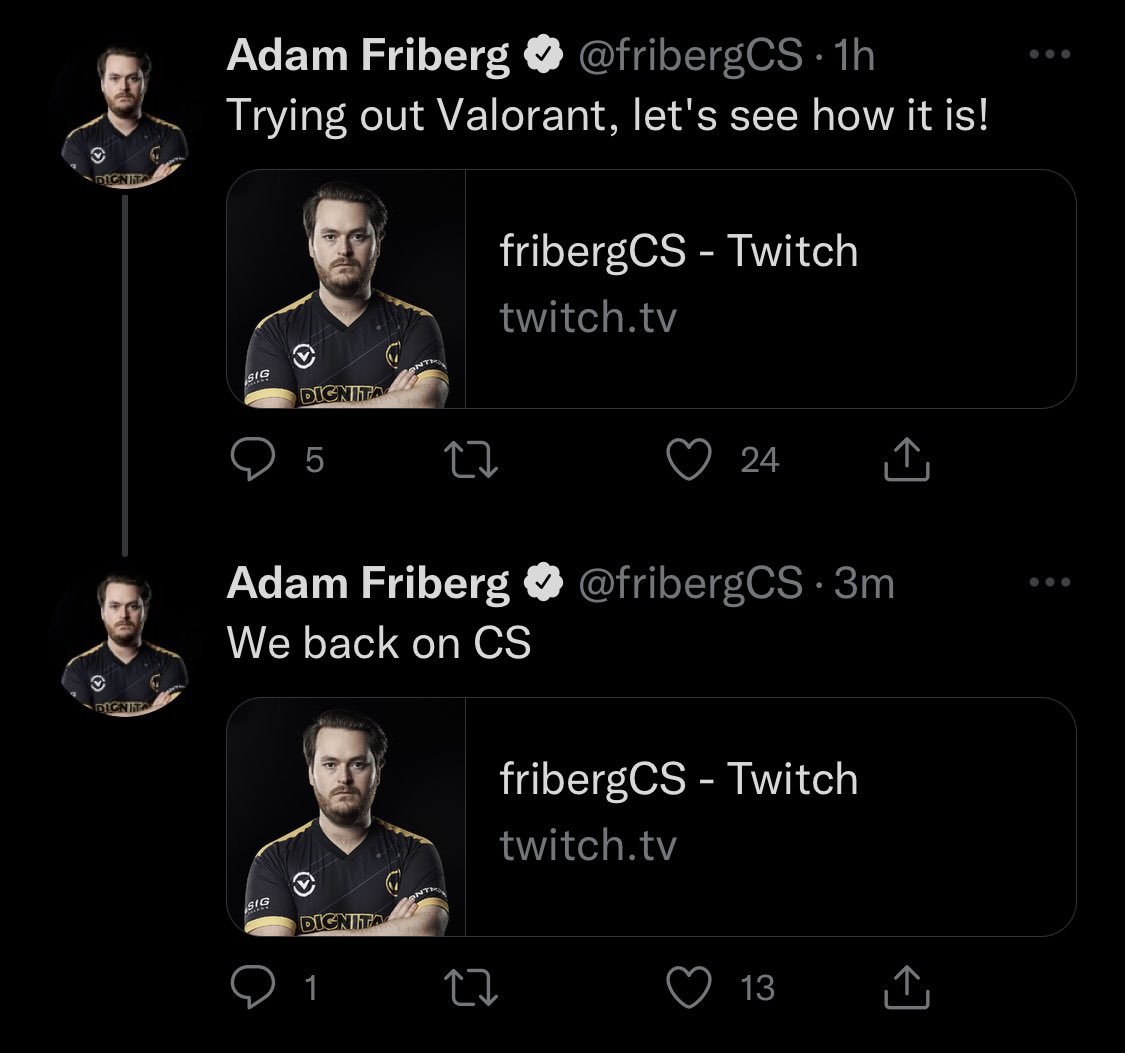Open more options for 'We back on CS' tweet
The image size is (1125, 1053).
click(x=1049, y=583)
